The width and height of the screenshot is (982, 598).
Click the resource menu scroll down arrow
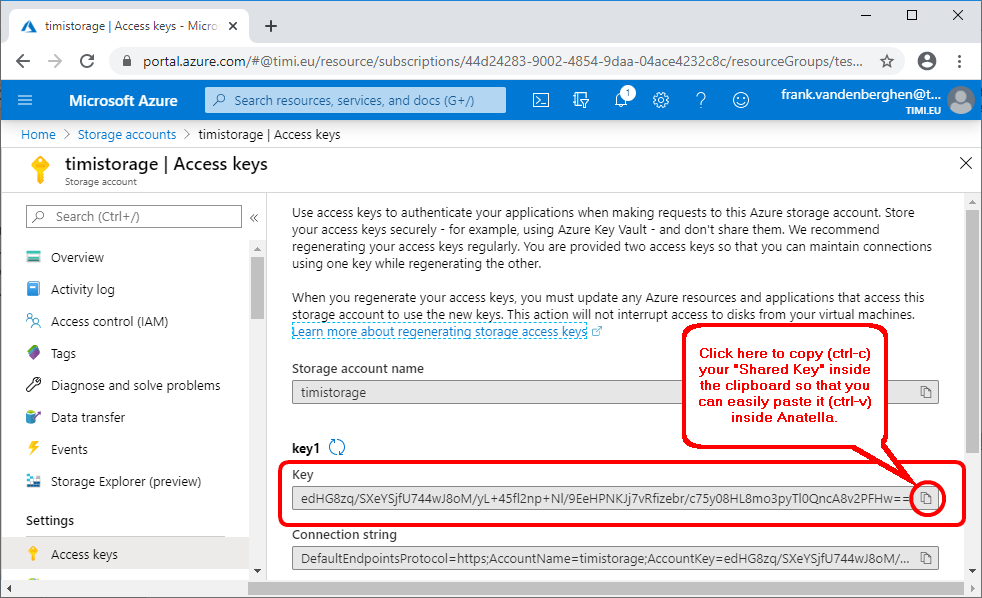click(x=257, y=571)
